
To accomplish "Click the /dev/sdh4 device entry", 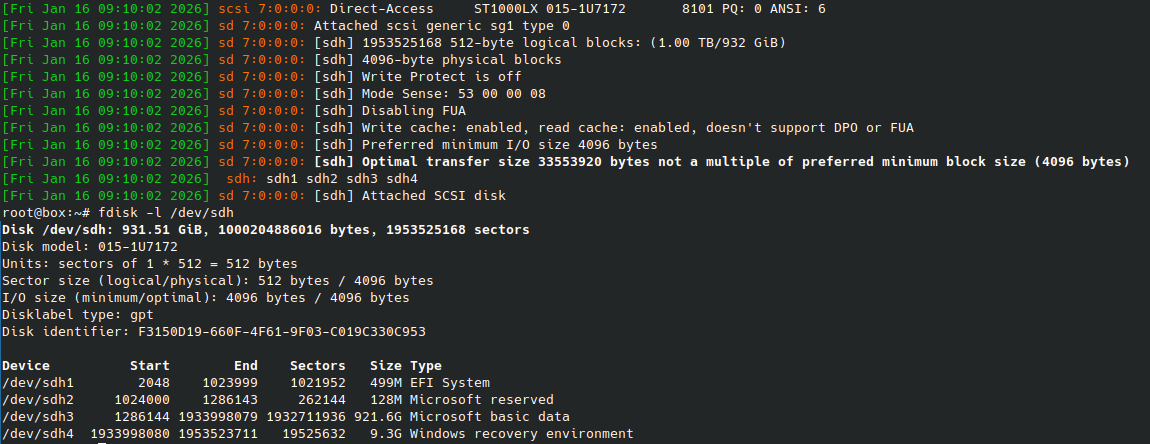I will pyautogui.click(x=38, y=433).
